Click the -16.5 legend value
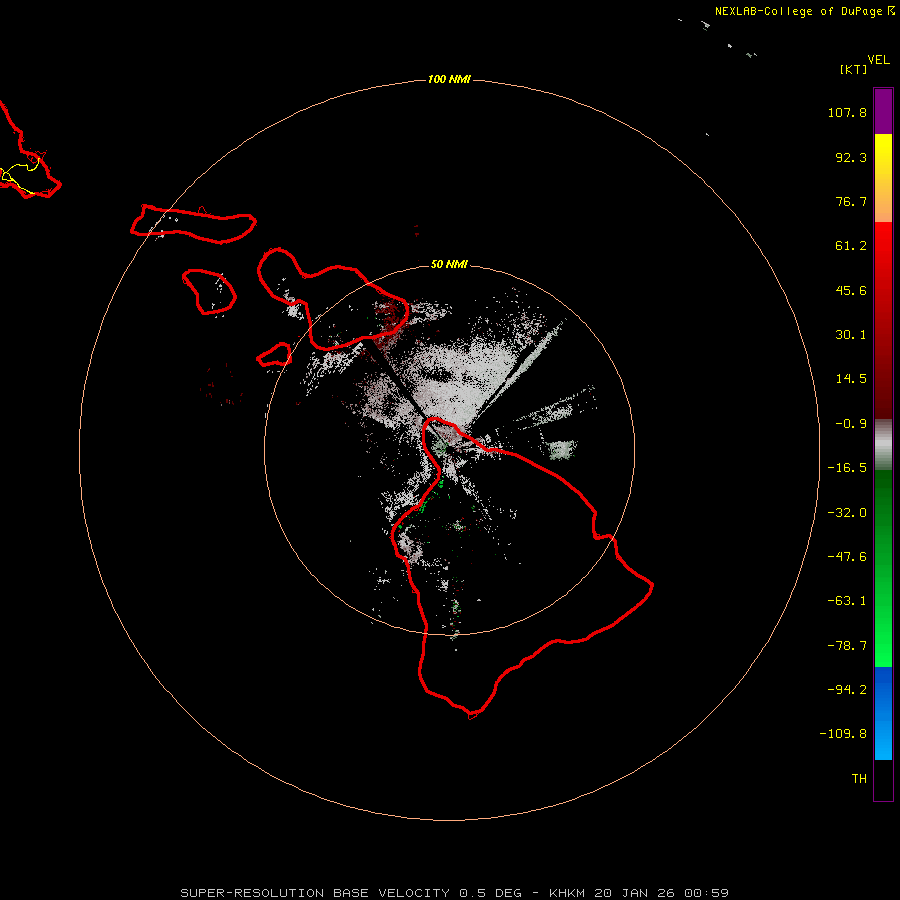Screen dimensions: 900x900 click(847, 468)
